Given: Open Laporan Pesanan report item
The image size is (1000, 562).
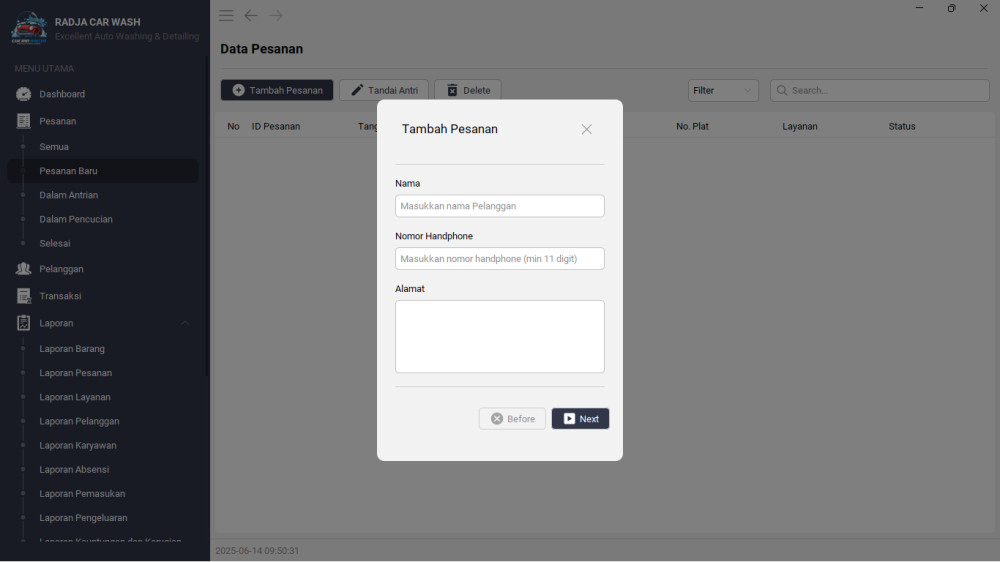Looking at the screenshot, I should click(x=75, y=373).
